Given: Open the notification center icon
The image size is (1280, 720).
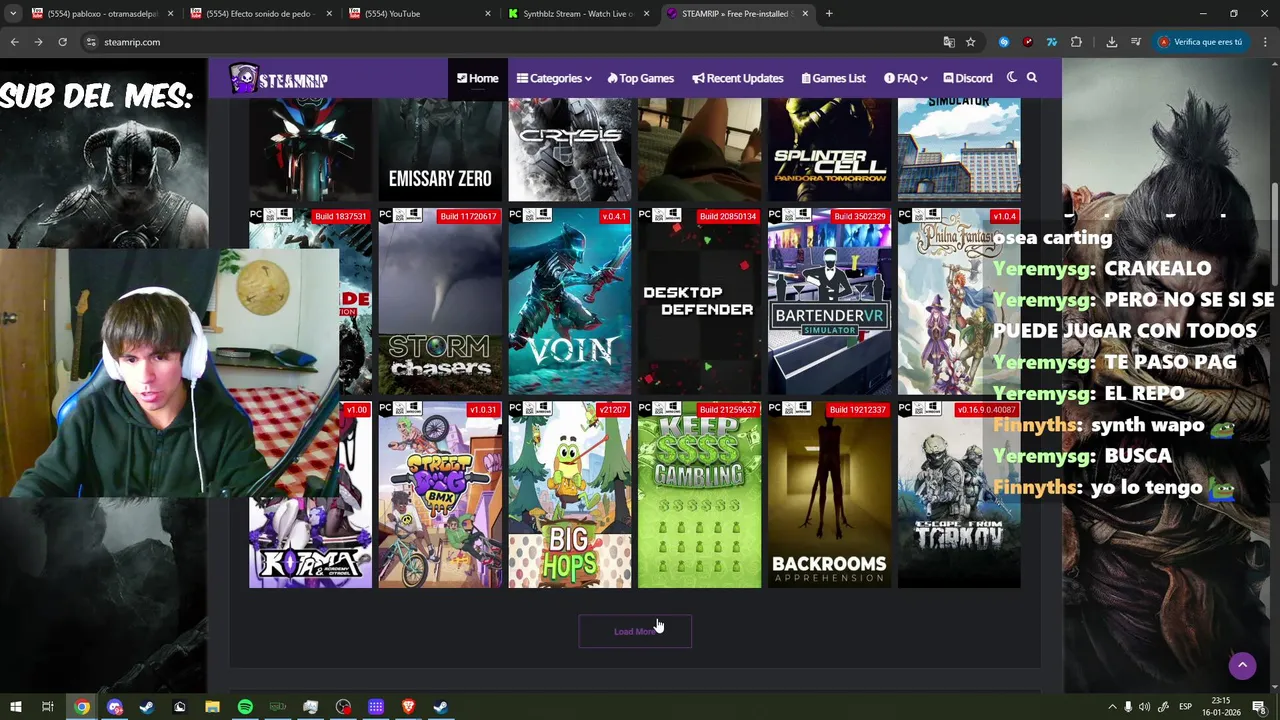Looking at the screenshot, I should click(1259, 707).
